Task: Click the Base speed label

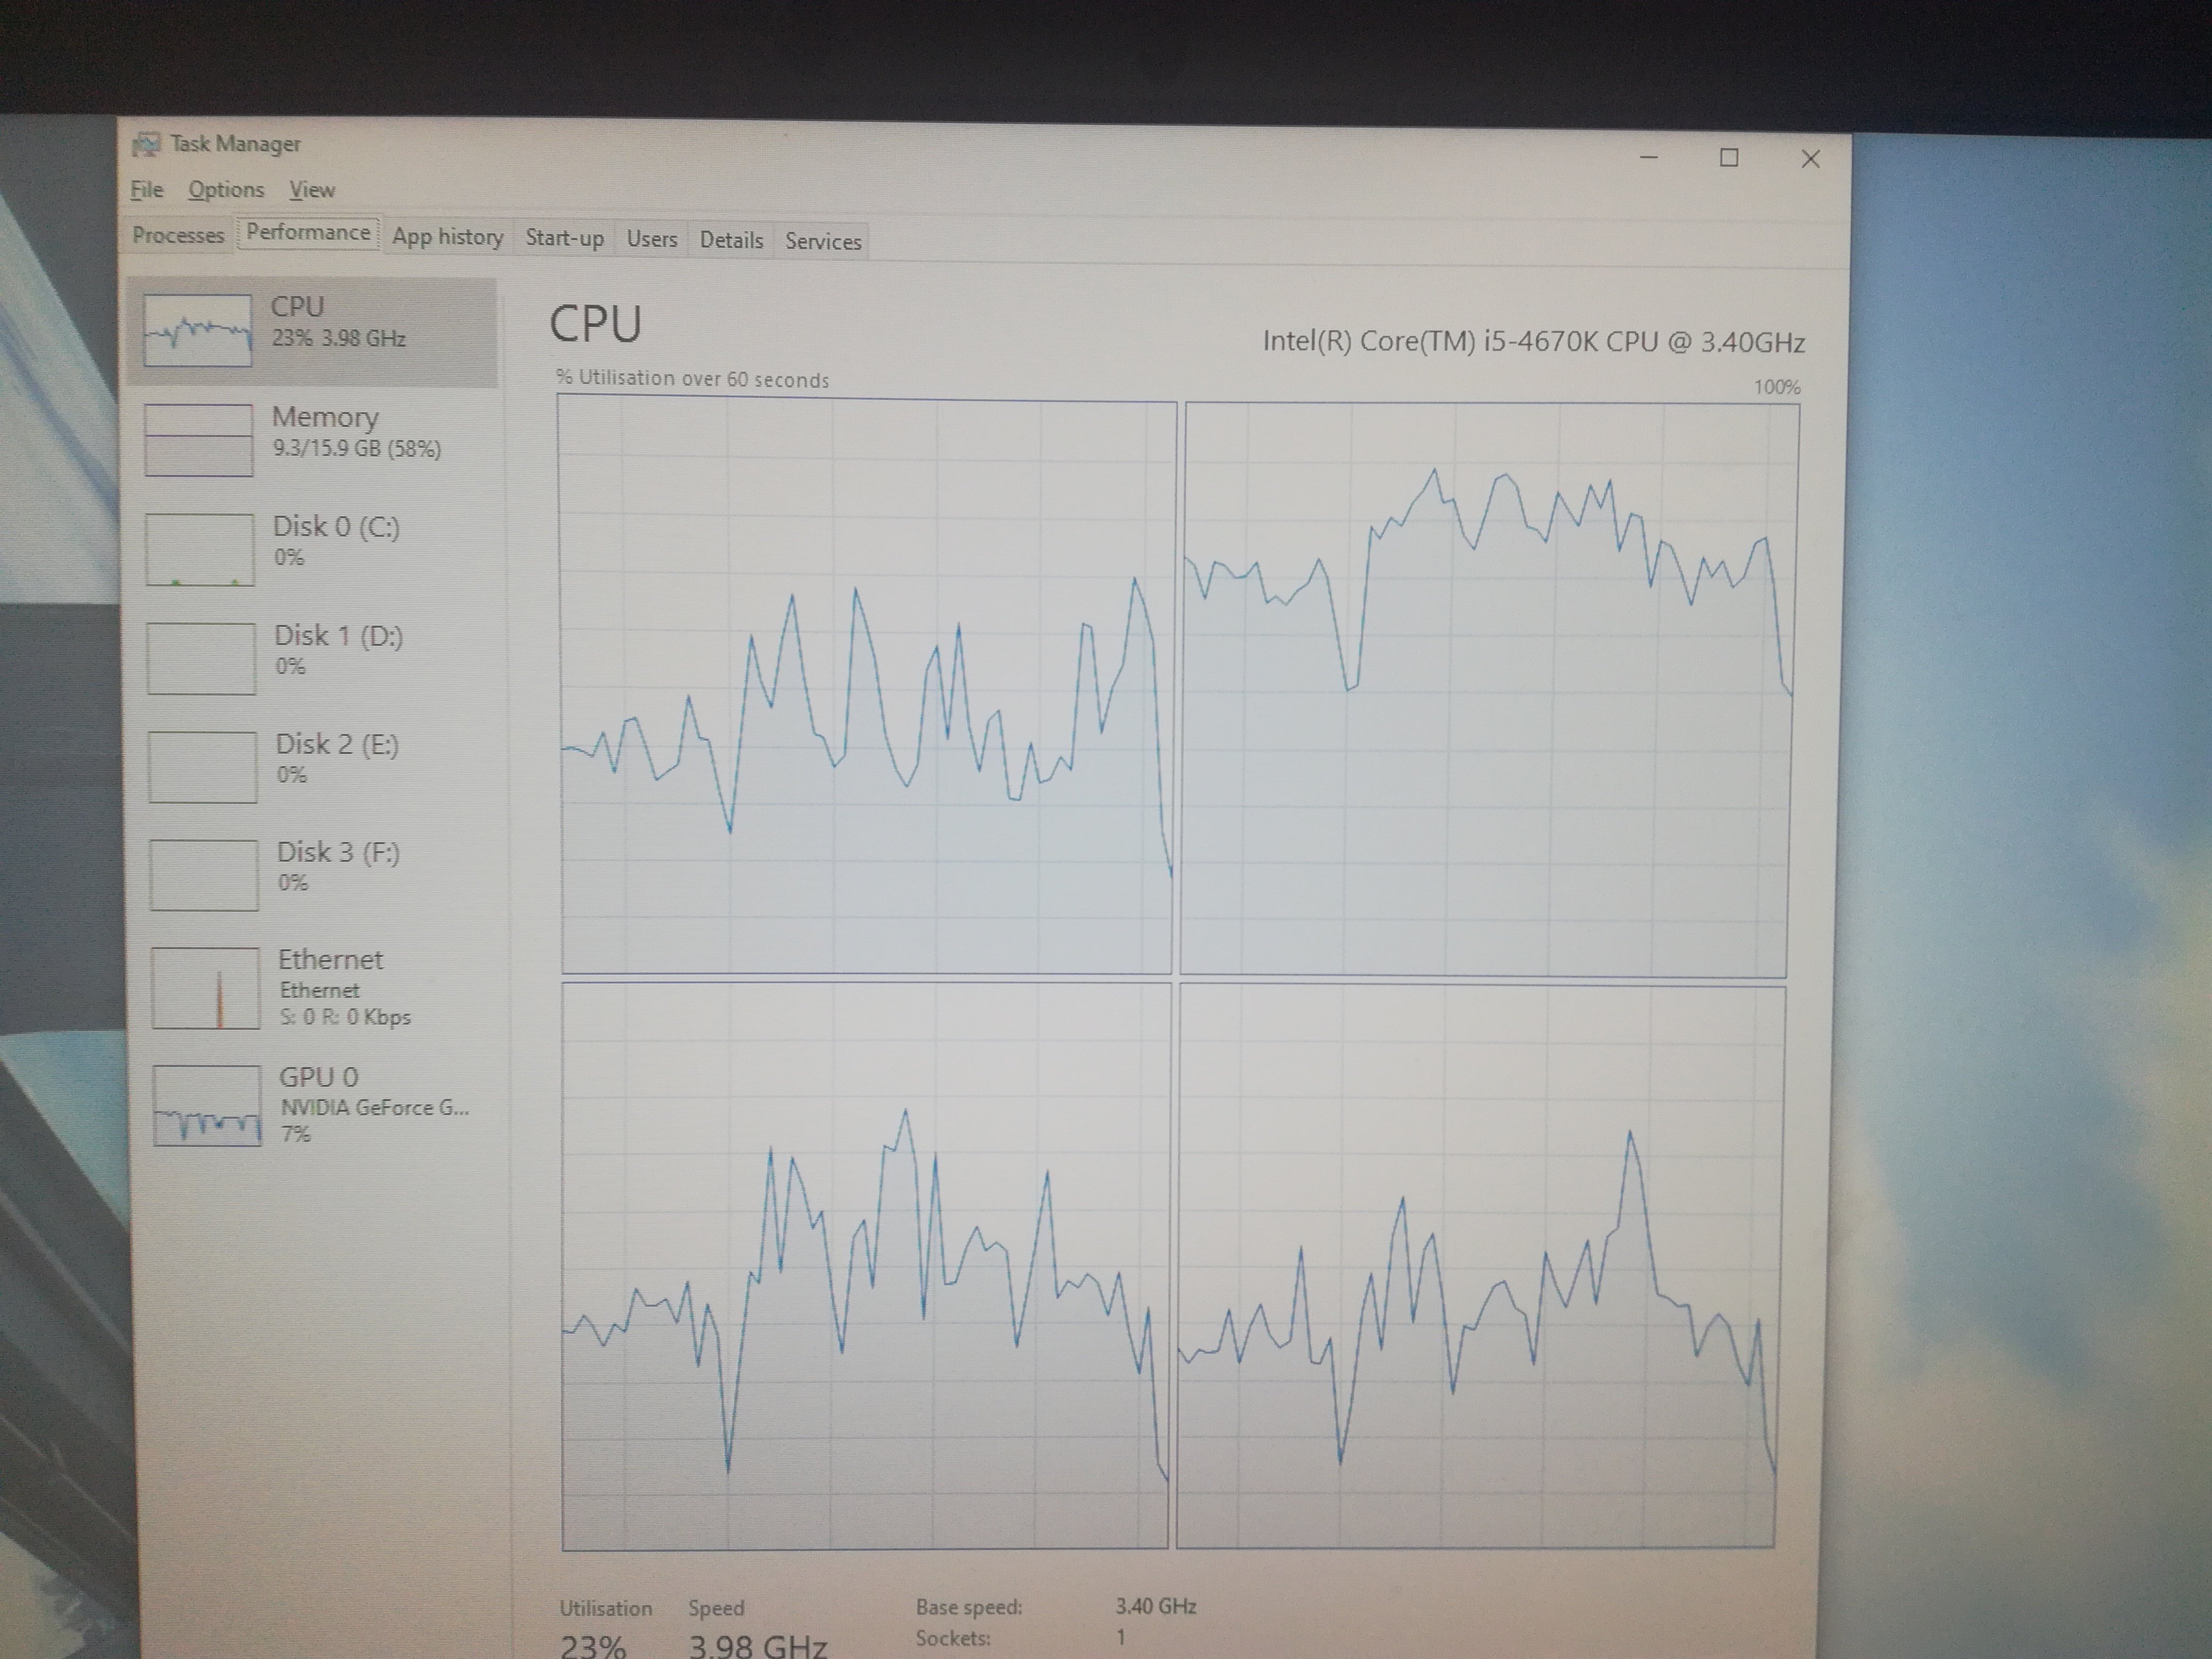Action: click(969, 1606)
